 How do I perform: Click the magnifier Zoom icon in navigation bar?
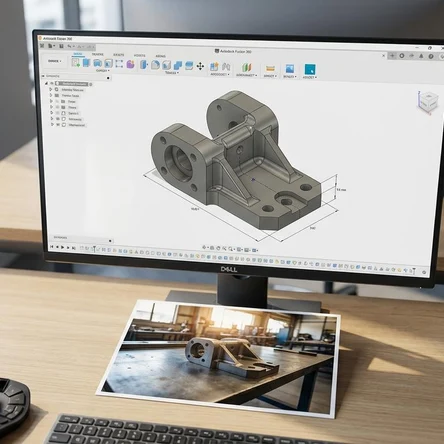pyautogui.click(x=231, y=249)
